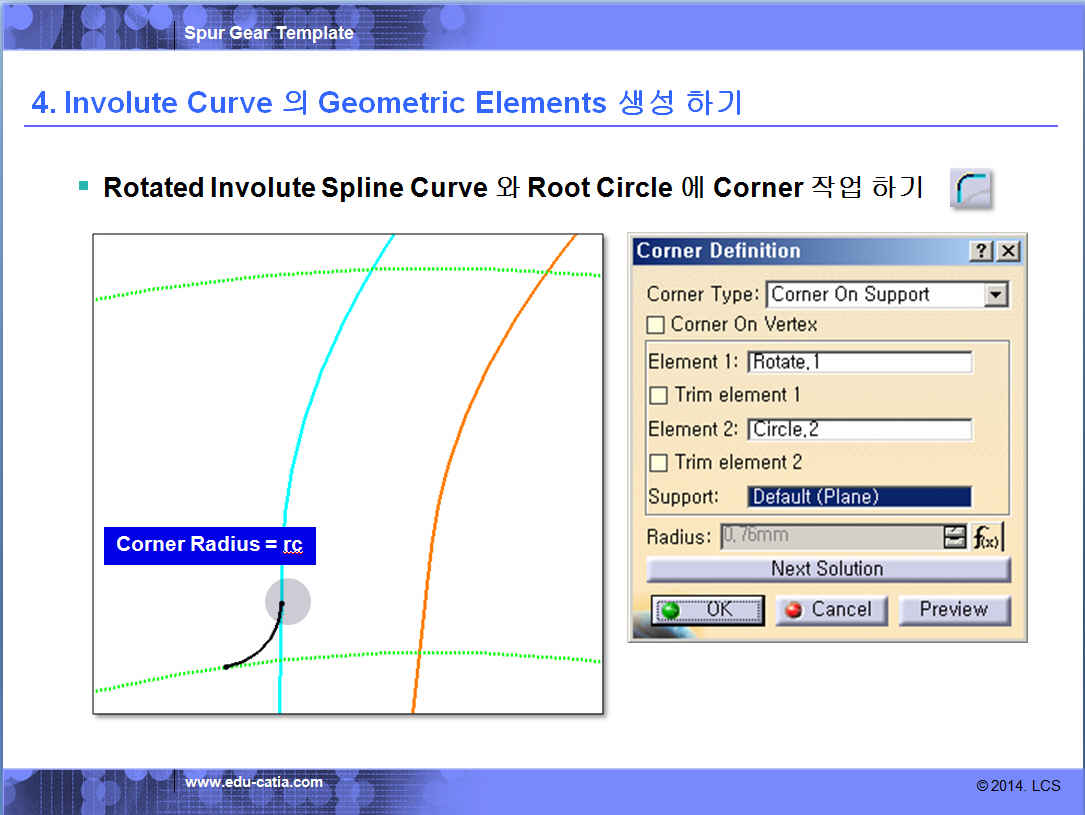Click the Support field showing Default (Plane)
Viewport: 1085px width, 815px height.
[x=859, y=497]
